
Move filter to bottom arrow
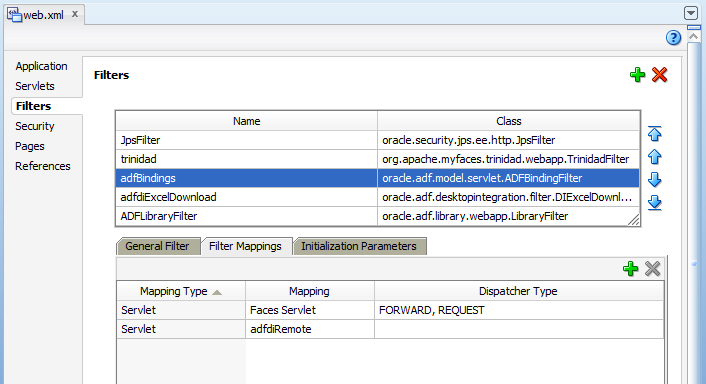(x=654, y=203)
